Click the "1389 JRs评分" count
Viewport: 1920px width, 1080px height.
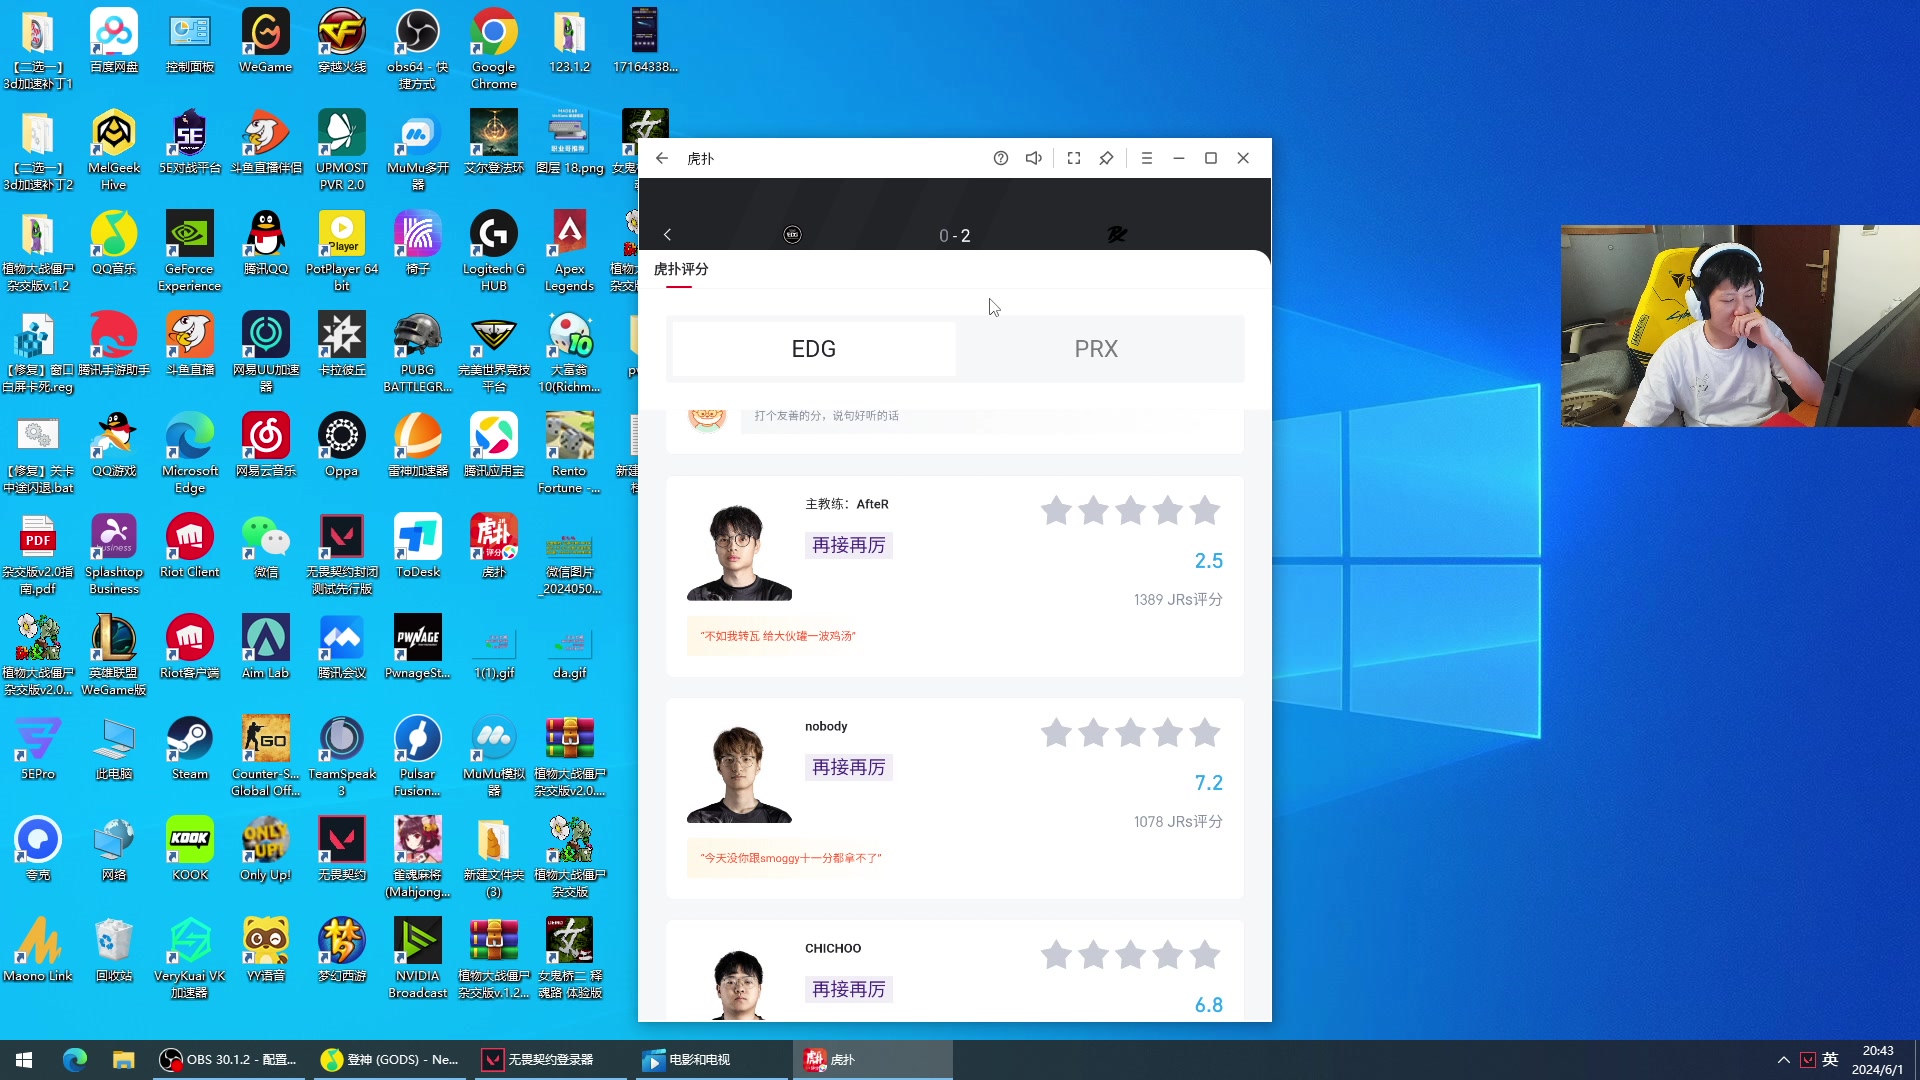1178,600
